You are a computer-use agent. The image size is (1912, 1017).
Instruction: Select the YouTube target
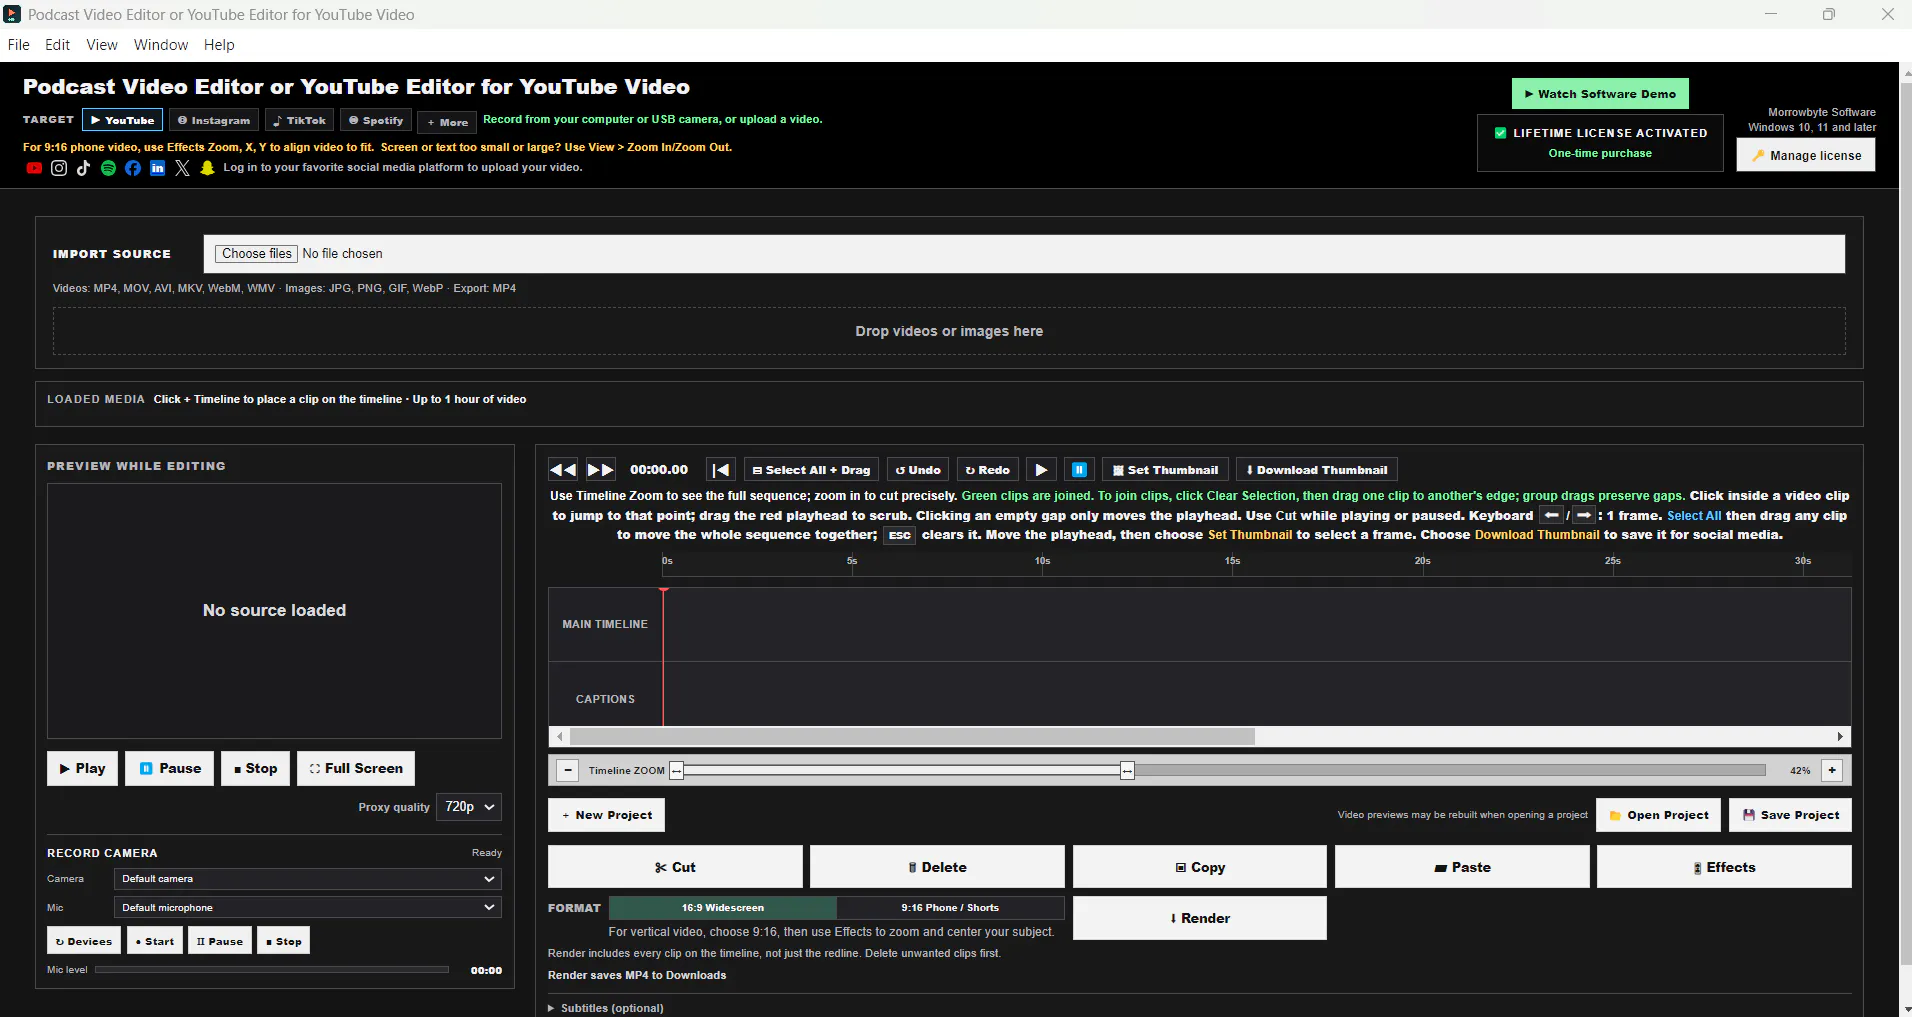click(123, 120)
